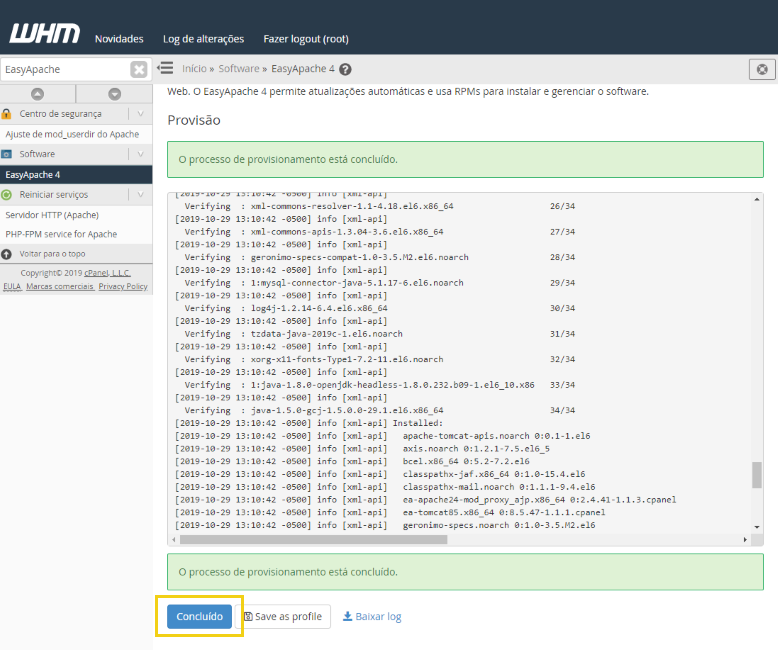Open the EasyApache 4 help question mark
The width and height of the screenshot is (778, 650).
(345, 69)
